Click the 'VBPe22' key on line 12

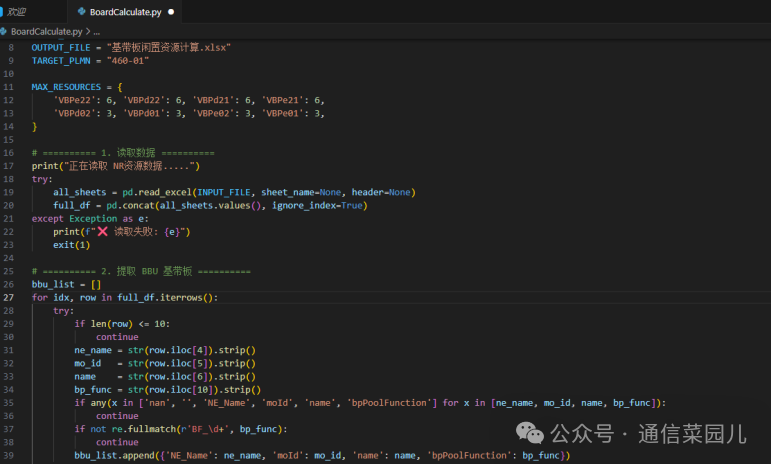pos(74,100)
